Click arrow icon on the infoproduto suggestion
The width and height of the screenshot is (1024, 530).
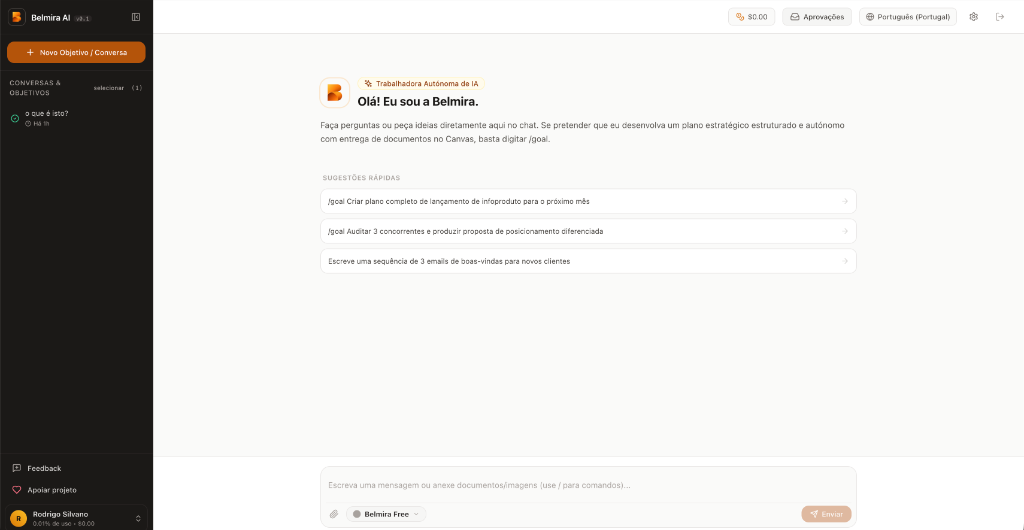pos(844,201)
